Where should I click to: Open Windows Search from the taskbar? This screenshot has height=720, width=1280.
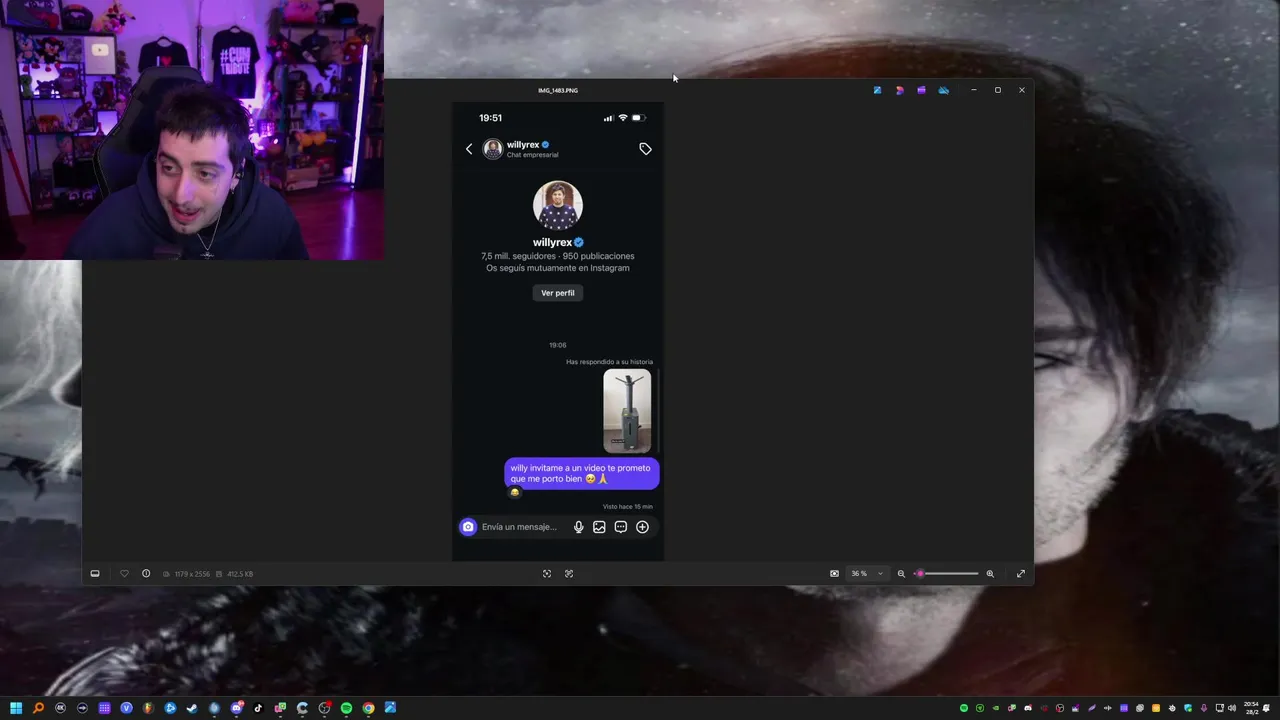pos(38,708)
